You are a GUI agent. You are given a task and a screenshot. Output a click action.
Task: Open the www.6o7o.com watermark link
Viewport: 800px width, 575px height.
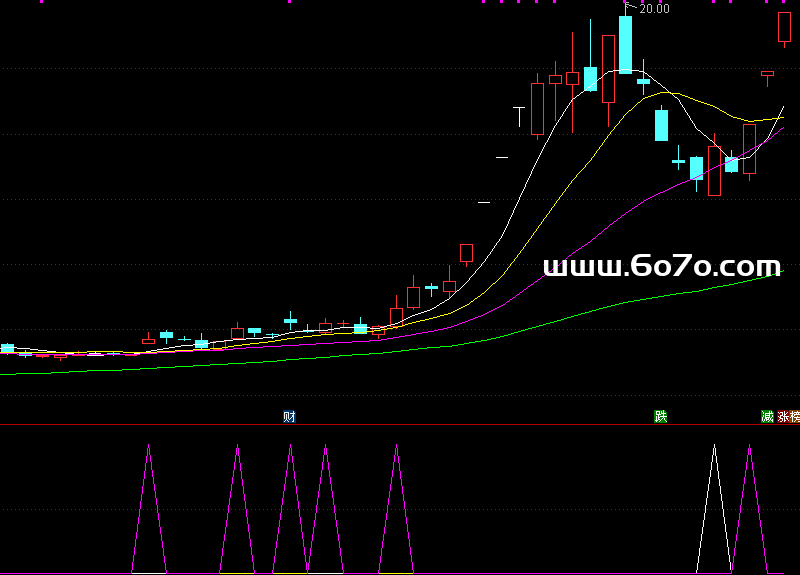661,267
